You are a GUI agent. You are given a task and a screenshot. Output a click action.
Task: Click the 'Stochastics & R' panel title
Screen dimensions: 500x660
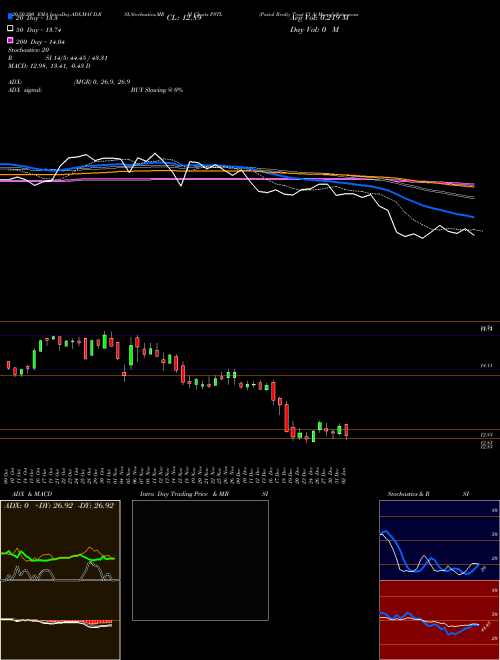tap(408, 494)
